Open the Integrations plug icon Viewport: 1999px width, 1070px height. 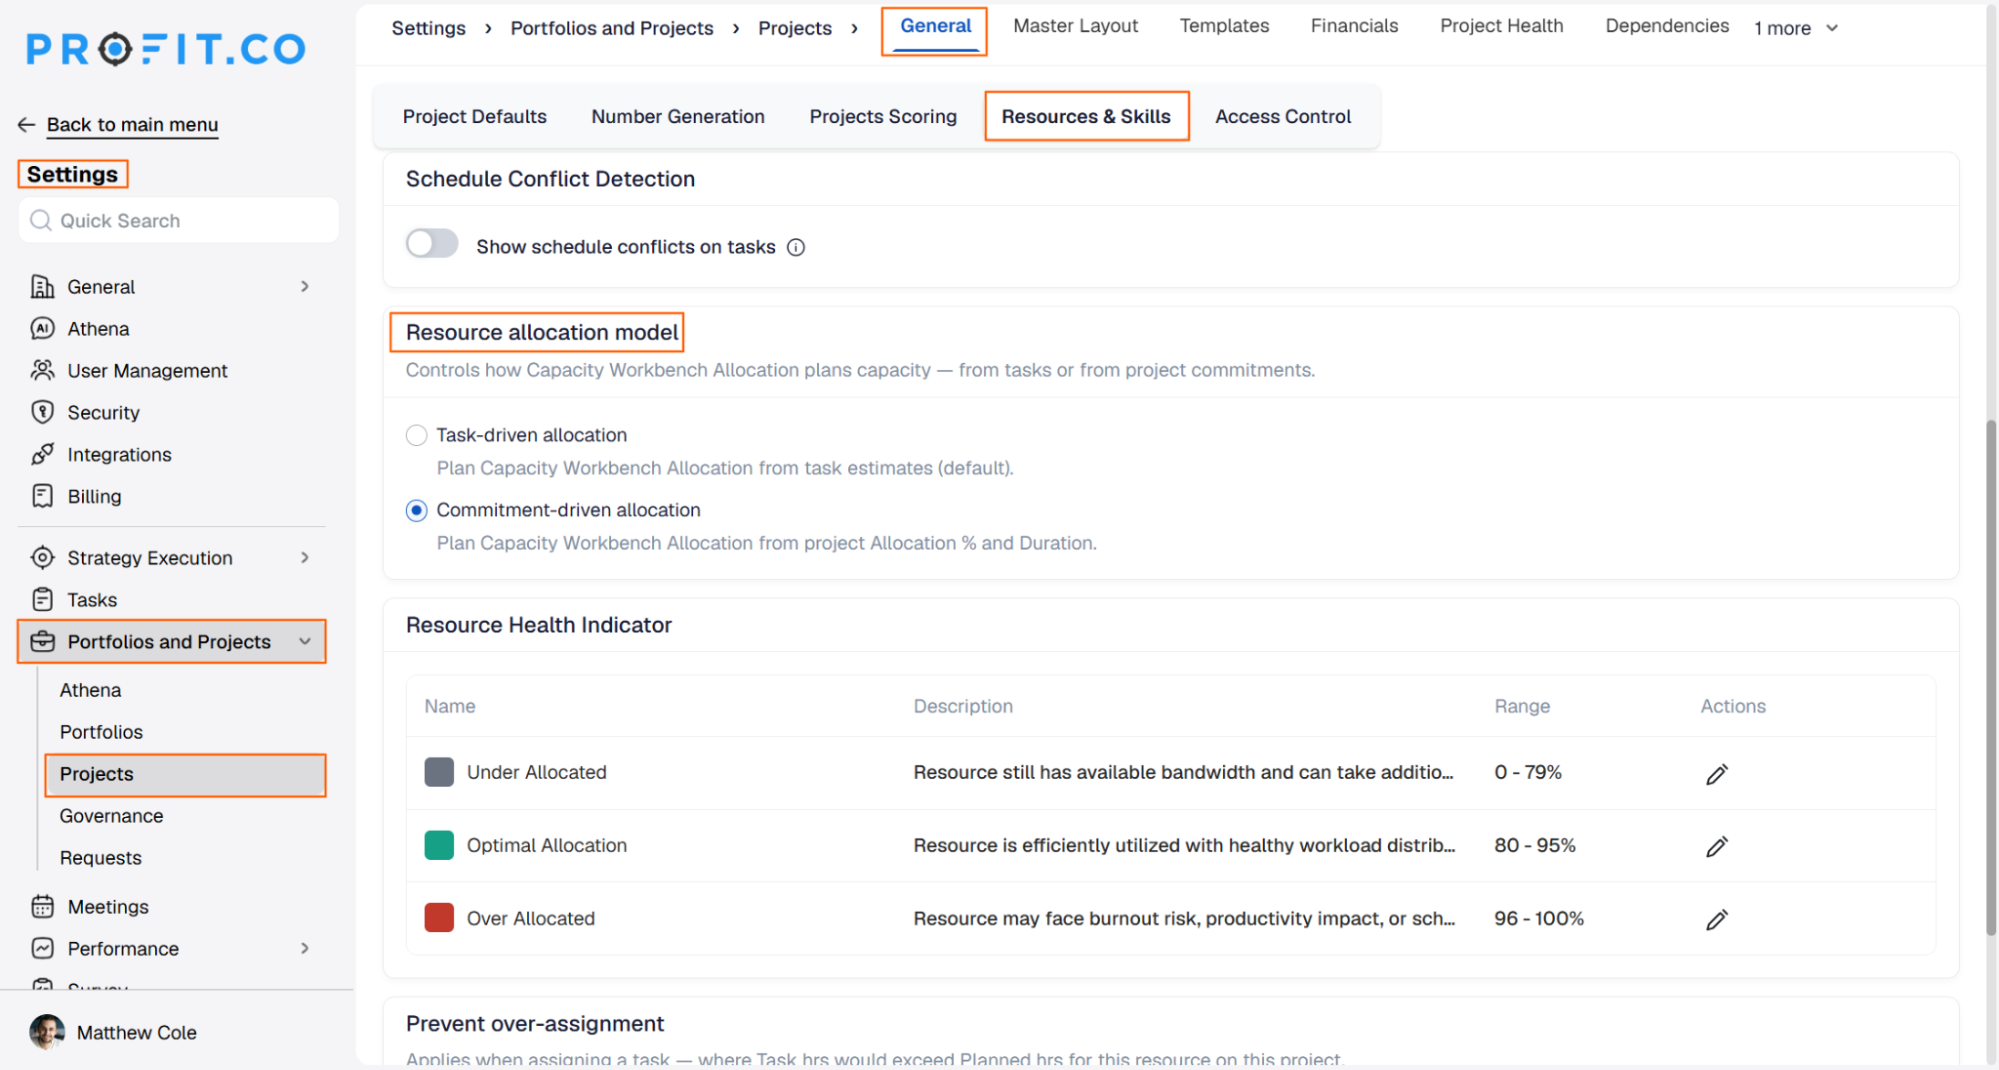42,455
